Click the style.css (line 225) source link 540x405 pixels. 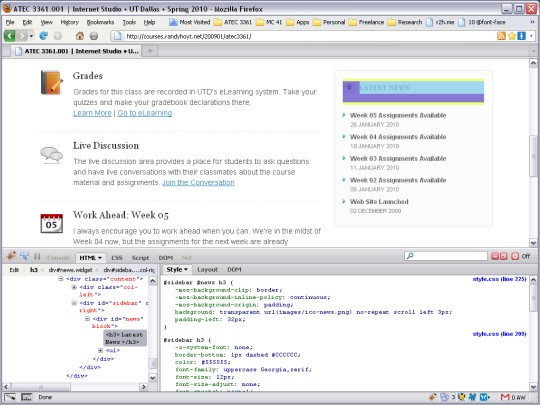pyautogui.click(x=499, y=279)
